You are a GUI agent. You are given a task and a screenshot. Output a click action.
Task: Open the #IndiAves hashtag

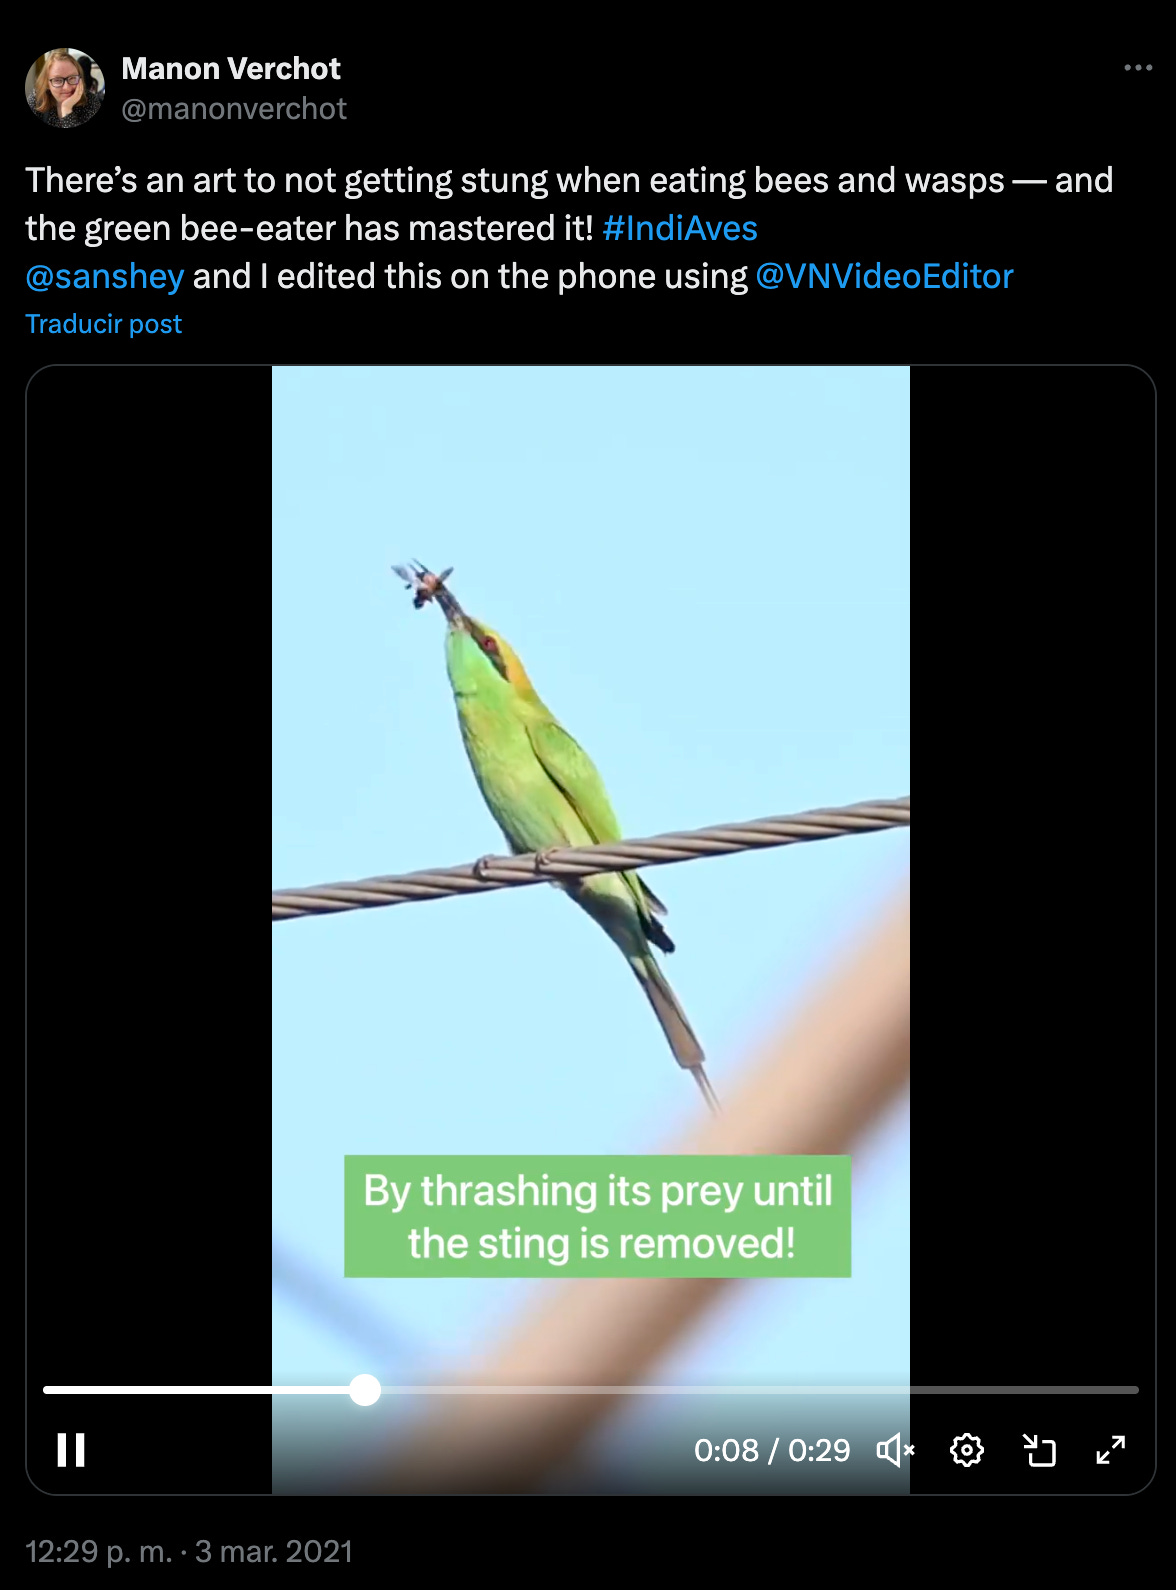(x=680, y=228)
